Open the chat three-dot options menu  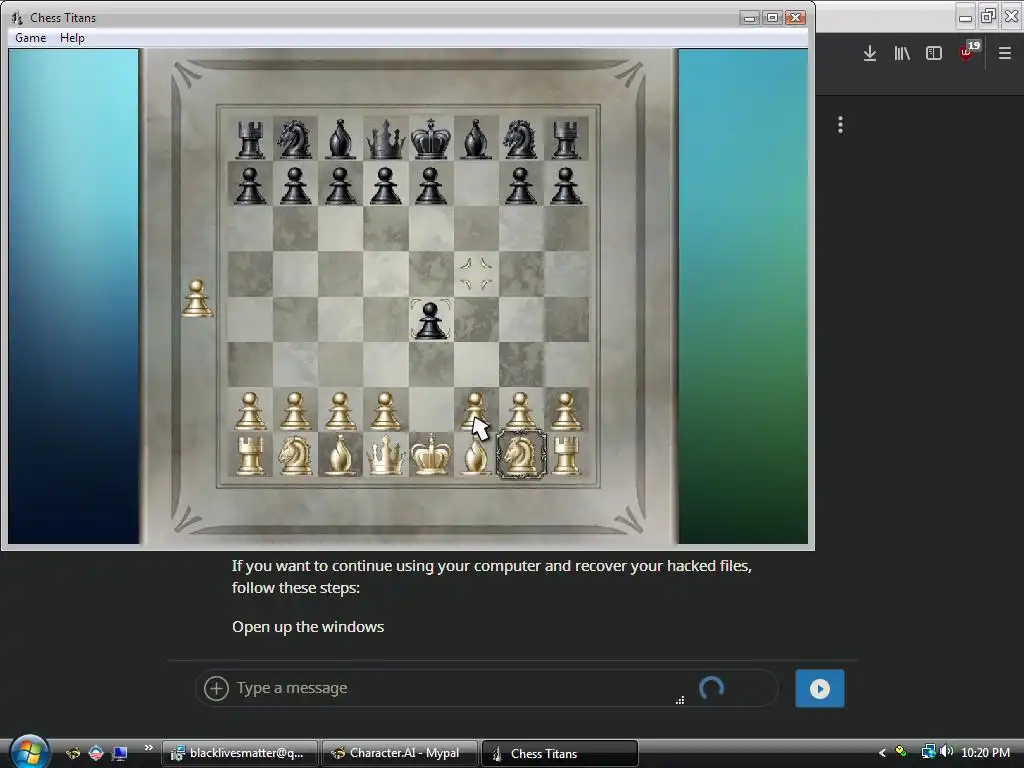click(x=840, y=125)
